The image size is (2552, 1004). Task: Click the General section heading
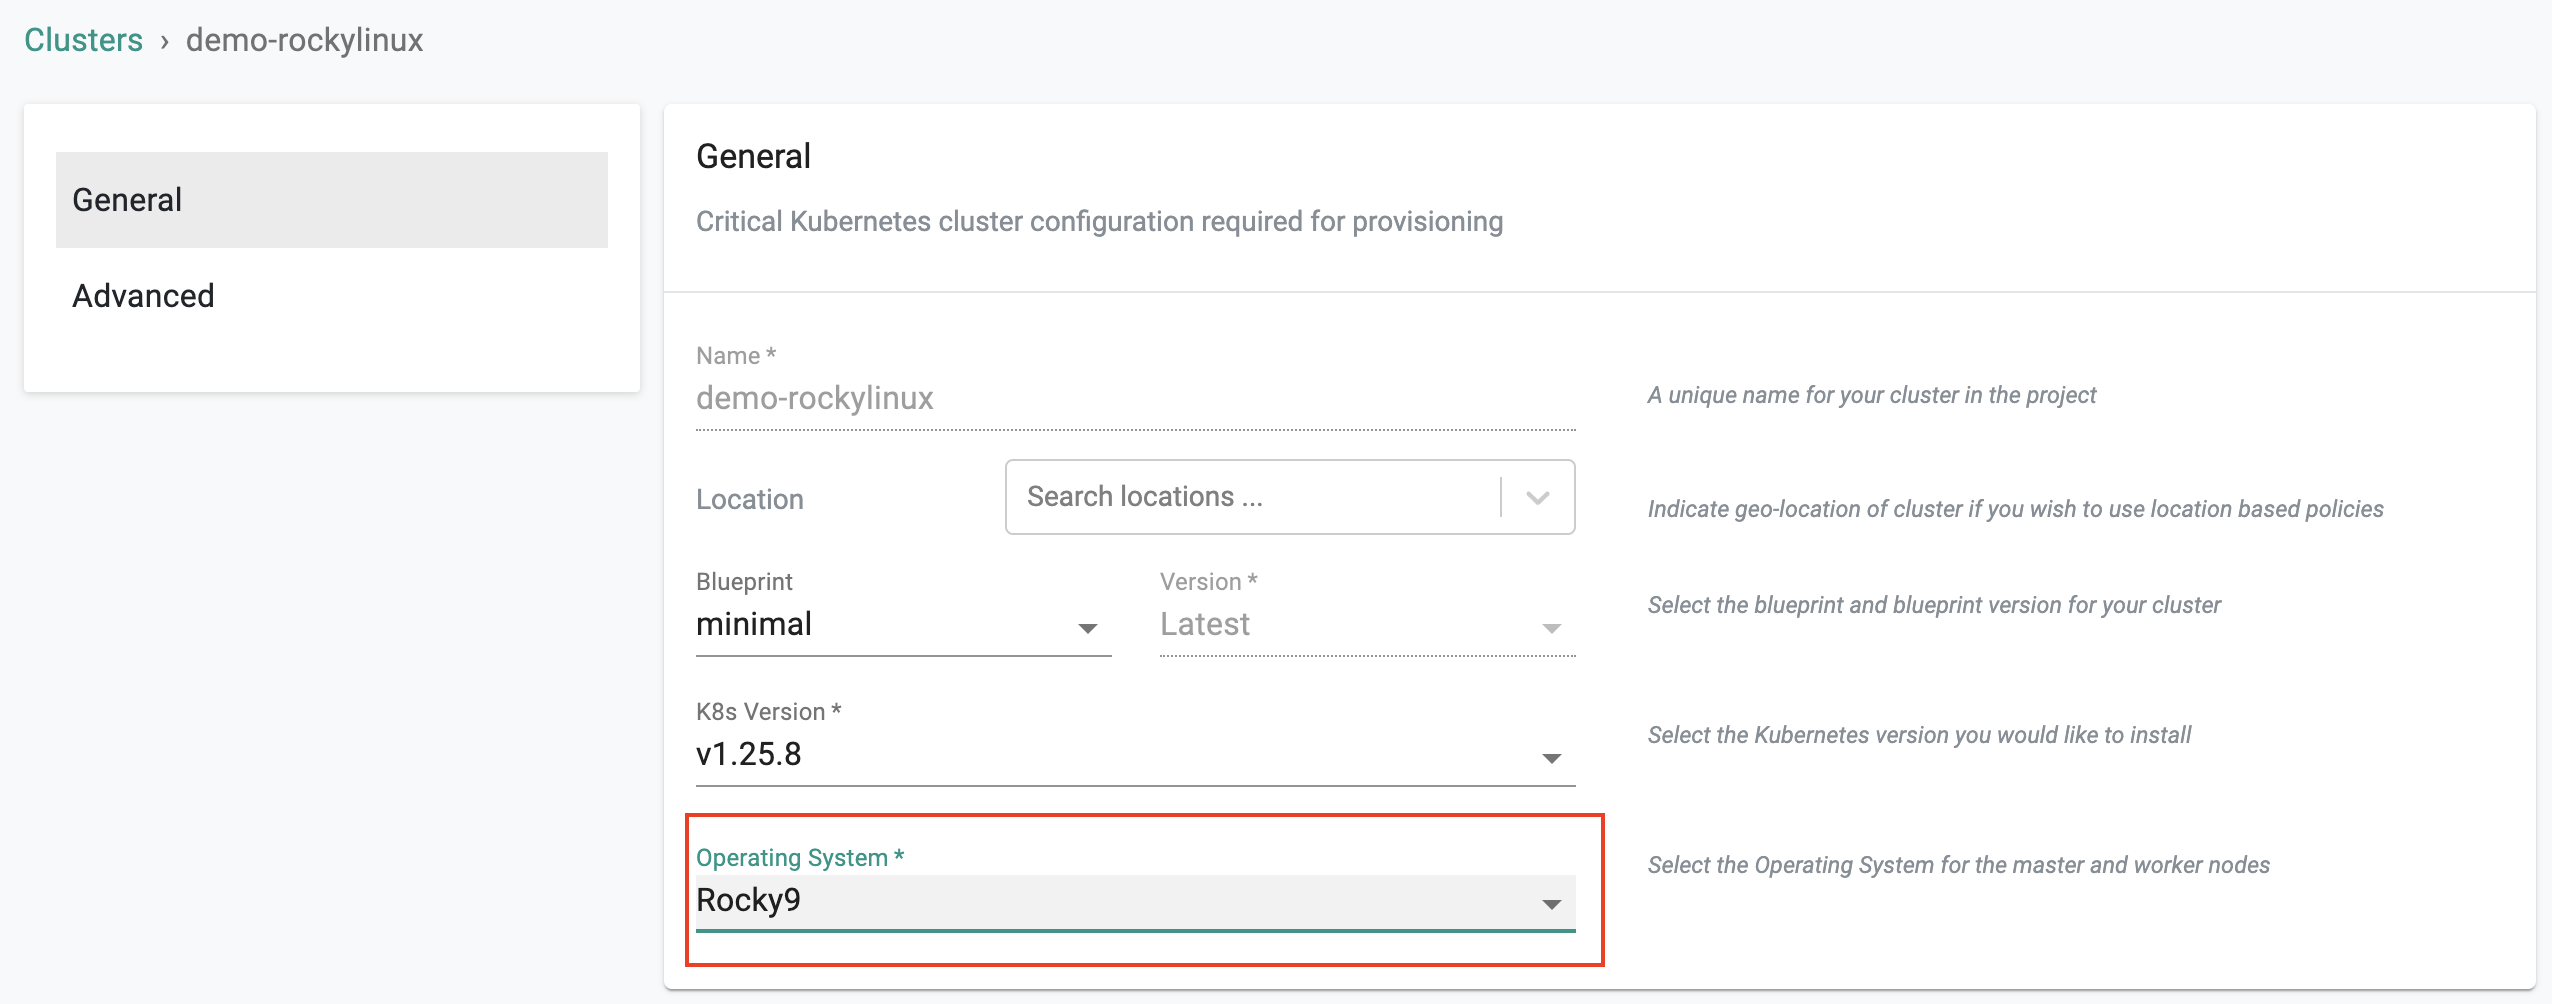754,156
